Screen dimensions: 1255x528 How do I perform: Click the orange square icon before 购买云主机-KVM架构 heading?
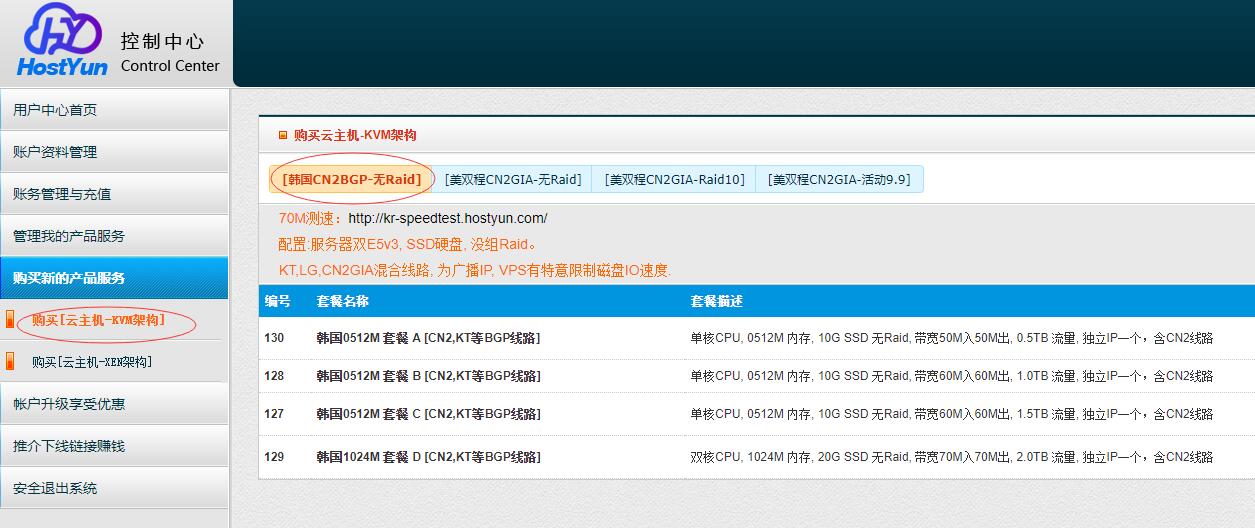[x=283, y=135]
